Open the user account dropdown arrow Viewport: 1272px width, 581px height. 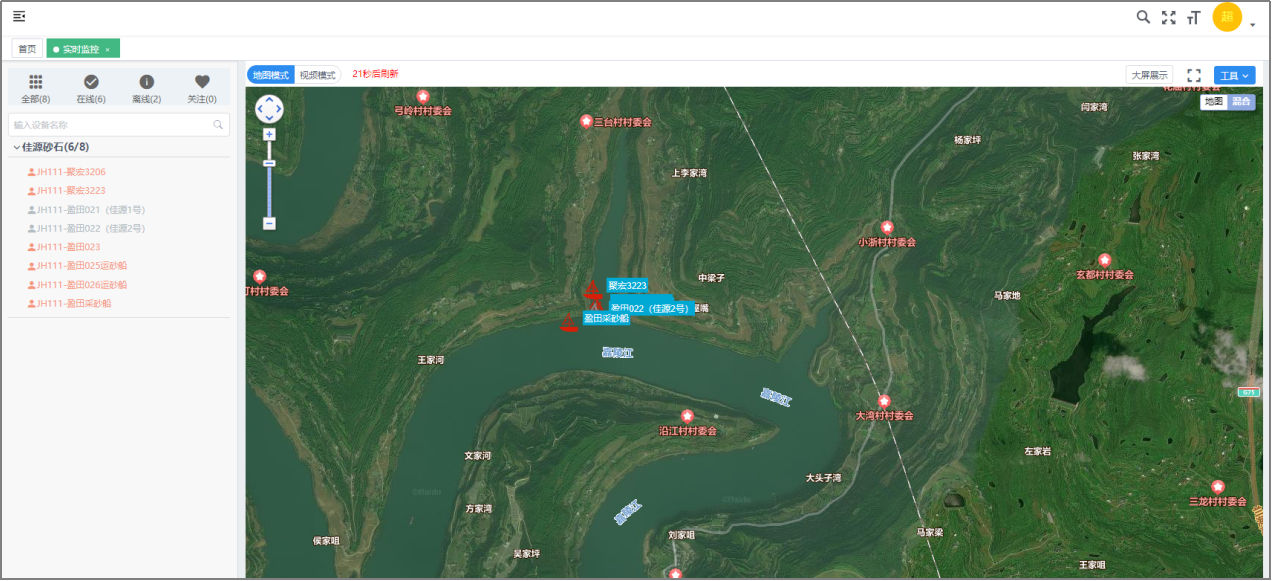(1253, 23)
